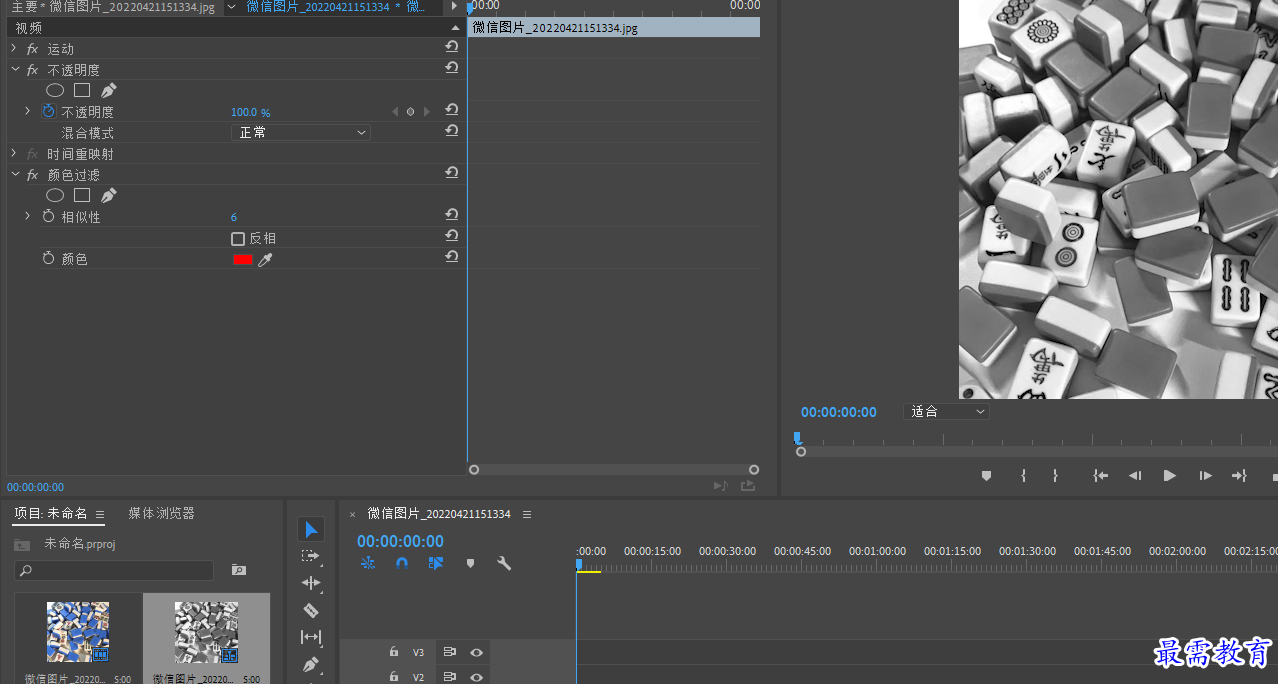
Task: Create ellipse mask under 不透明度 effect
Action: 55,90
